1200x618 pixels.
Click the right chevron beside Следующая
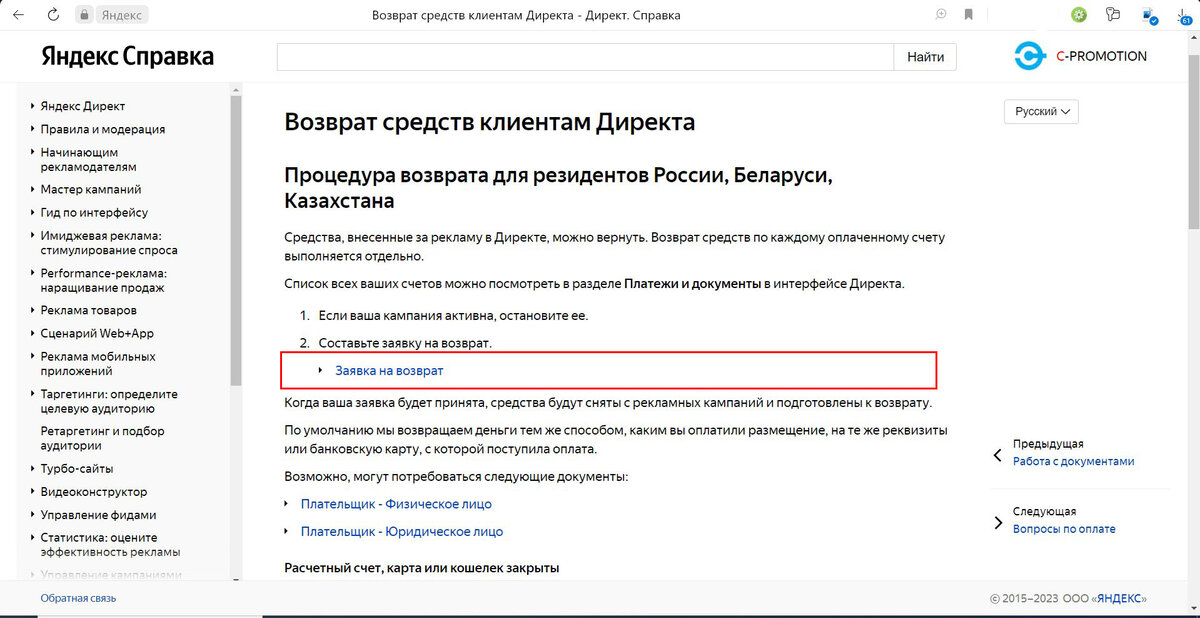tap(997, 522)
